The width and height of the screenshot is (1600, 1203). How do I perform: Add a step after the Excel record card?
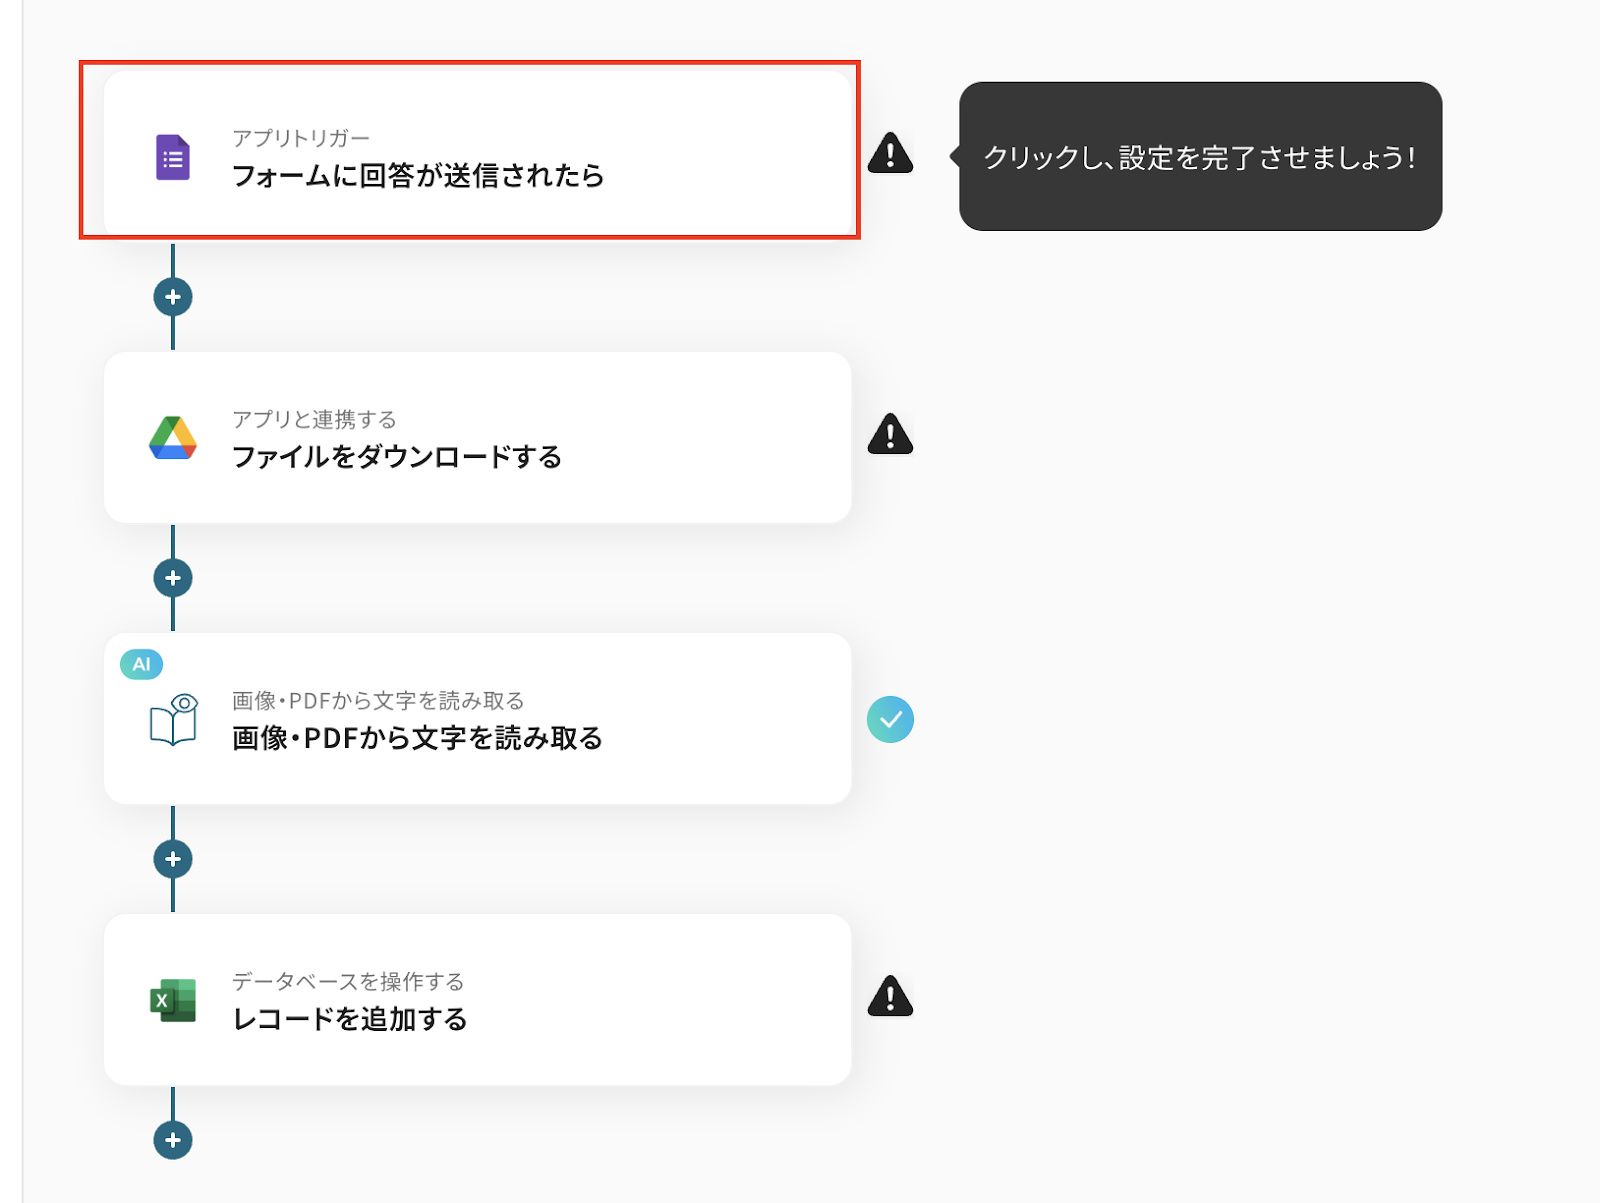click(x=173, y=1140)
